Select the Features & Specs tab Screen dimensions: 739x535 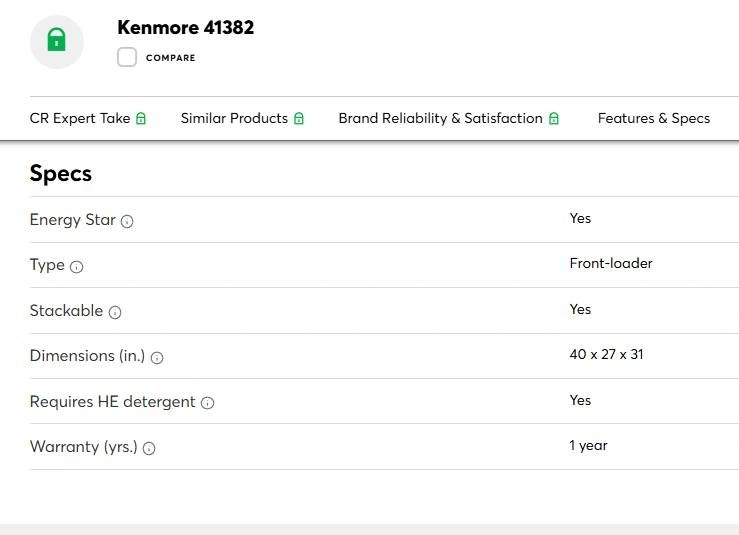653,118
